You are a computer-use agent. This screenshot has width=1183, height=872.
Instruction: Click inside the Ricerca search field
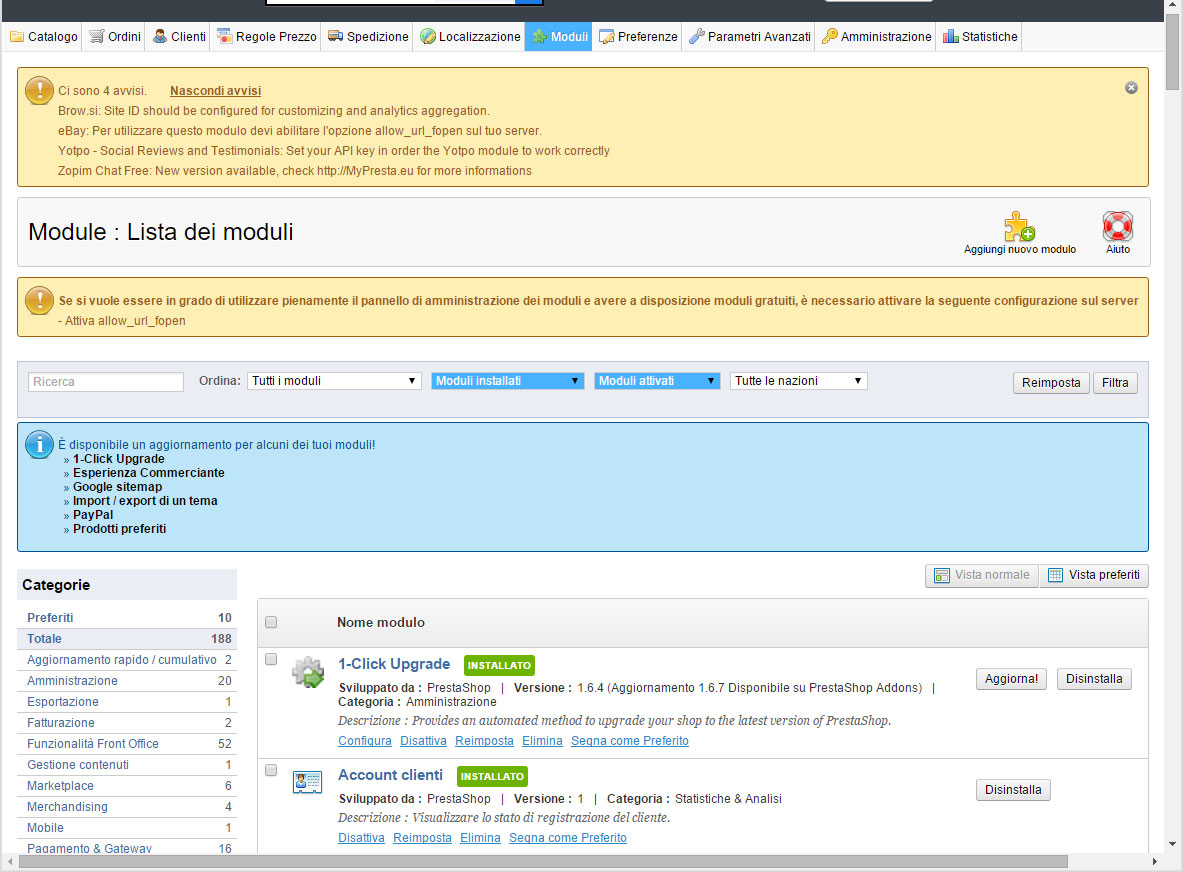(106, 382)
